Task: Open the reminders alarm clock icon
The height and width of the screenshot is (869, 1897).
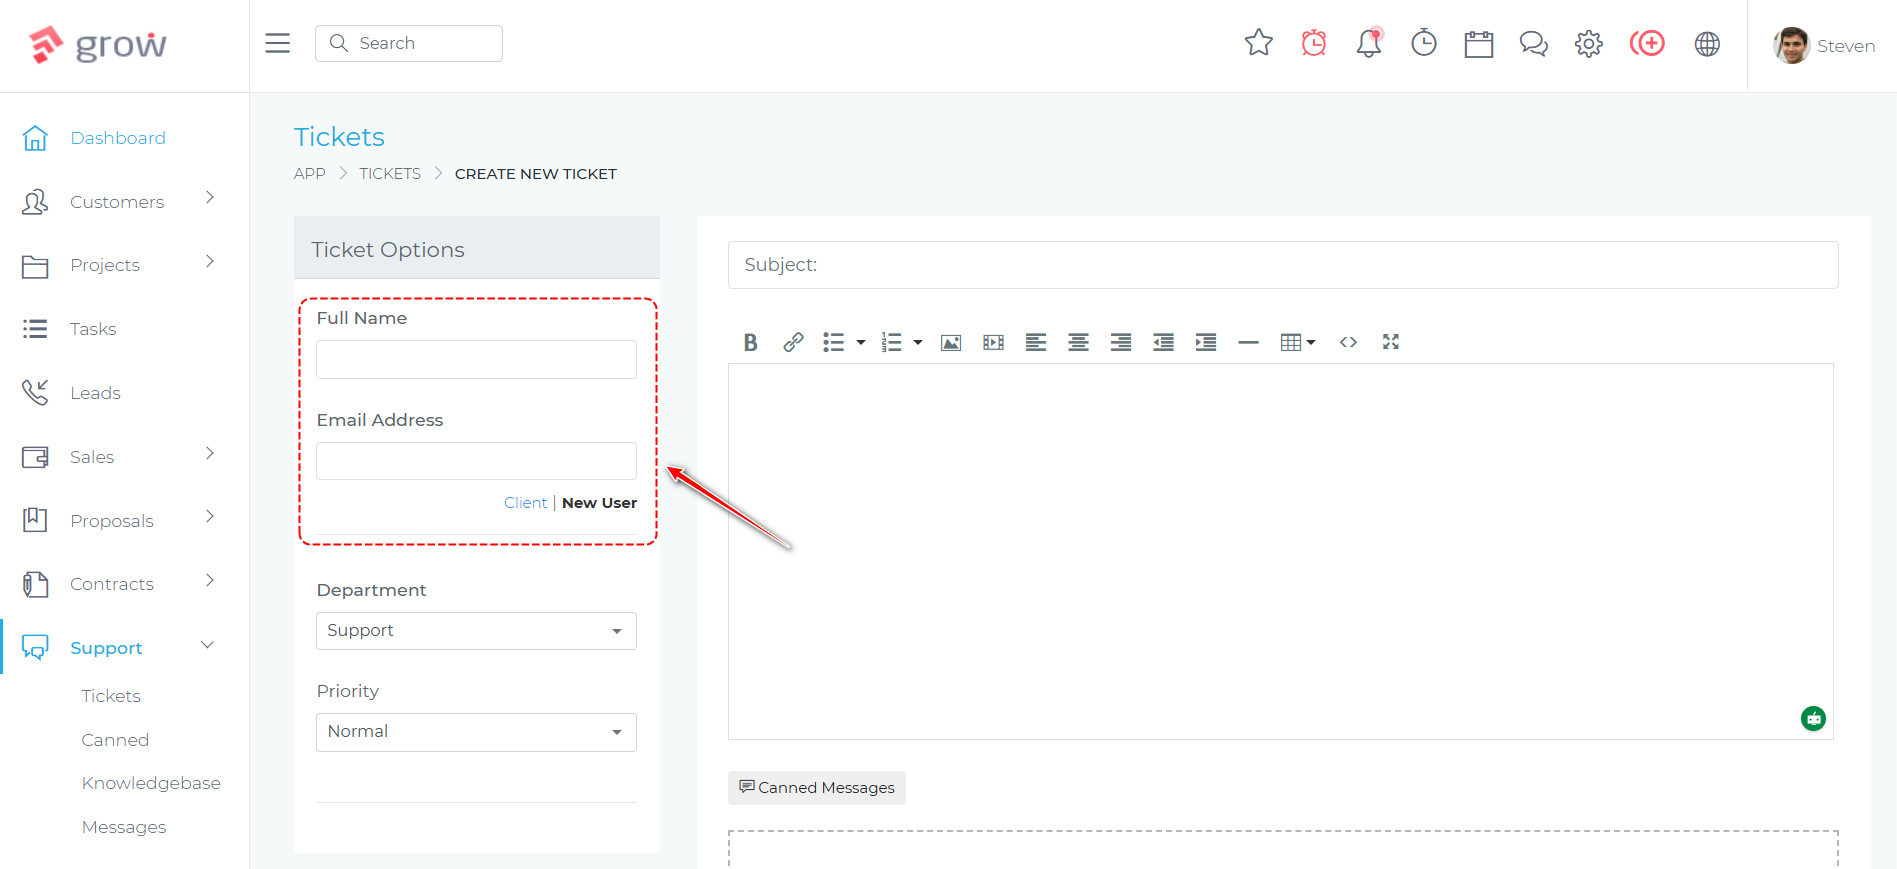Action: point(1313,43)
